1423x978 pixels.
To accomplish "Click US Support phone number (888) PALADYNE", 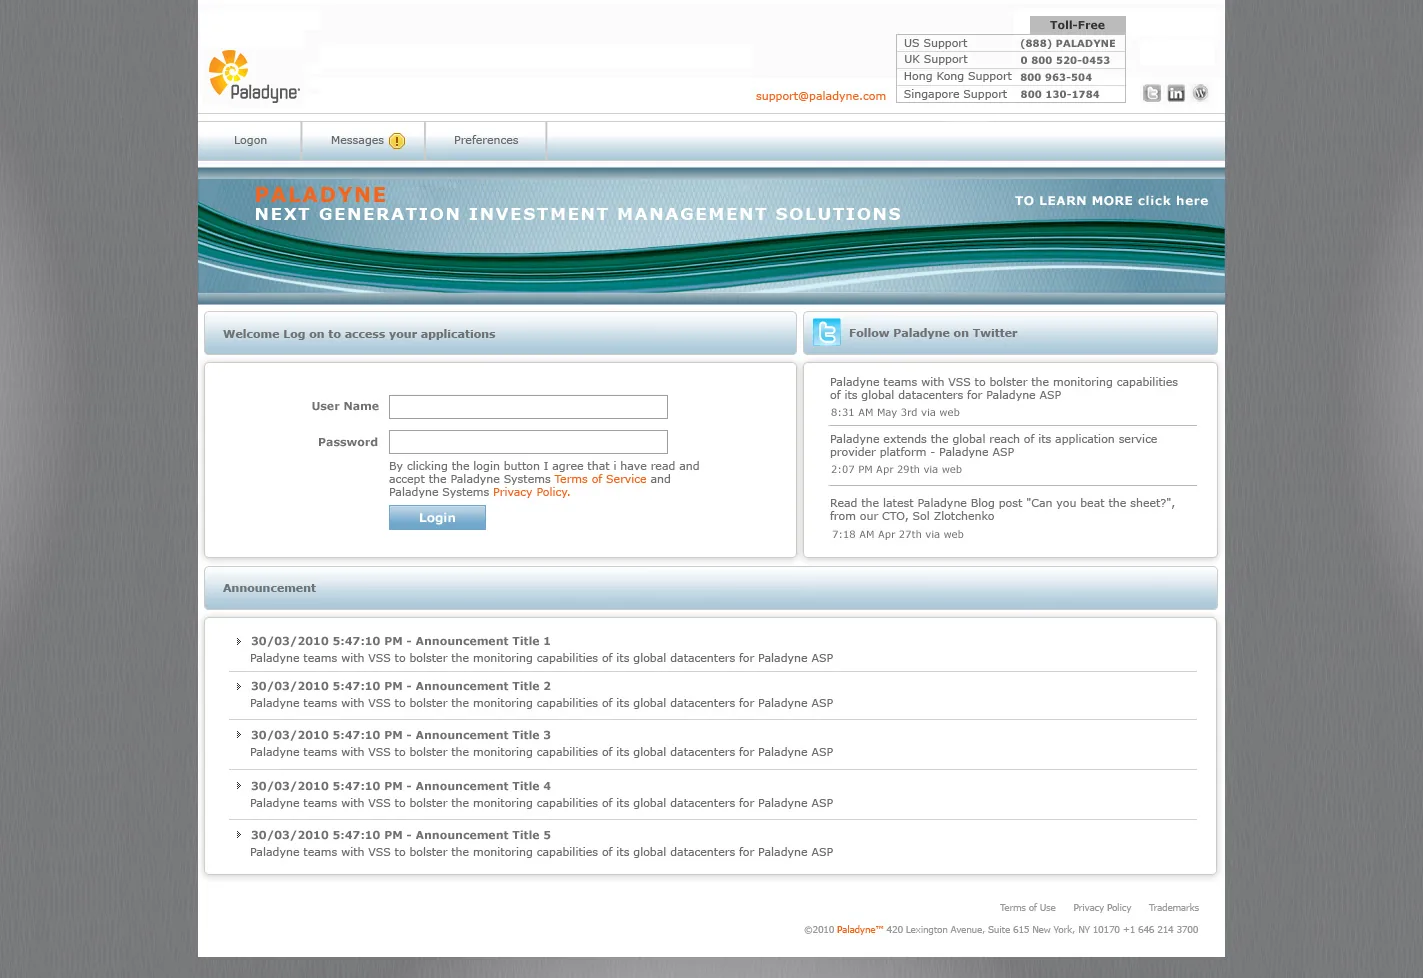I will (x=1067, y=44).
